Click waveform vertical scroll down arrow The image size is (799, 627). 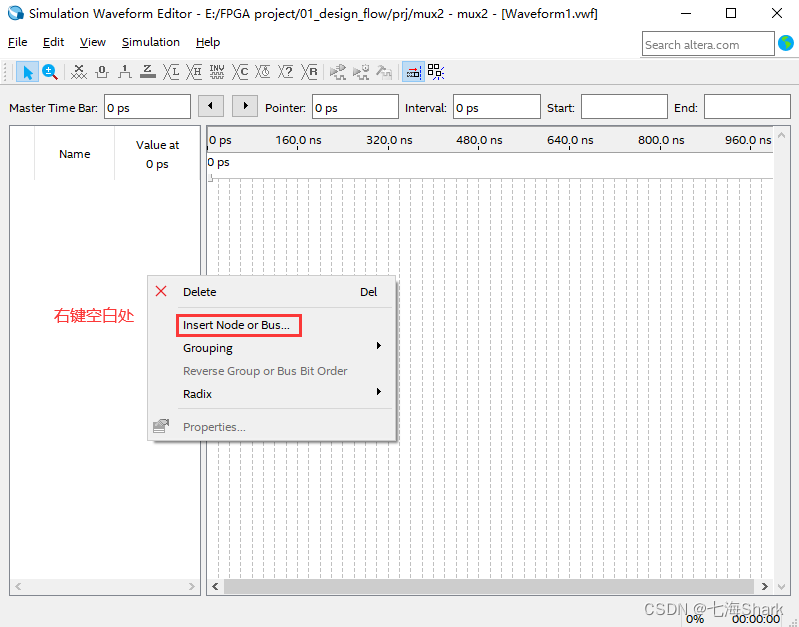[x=782, y=587]
